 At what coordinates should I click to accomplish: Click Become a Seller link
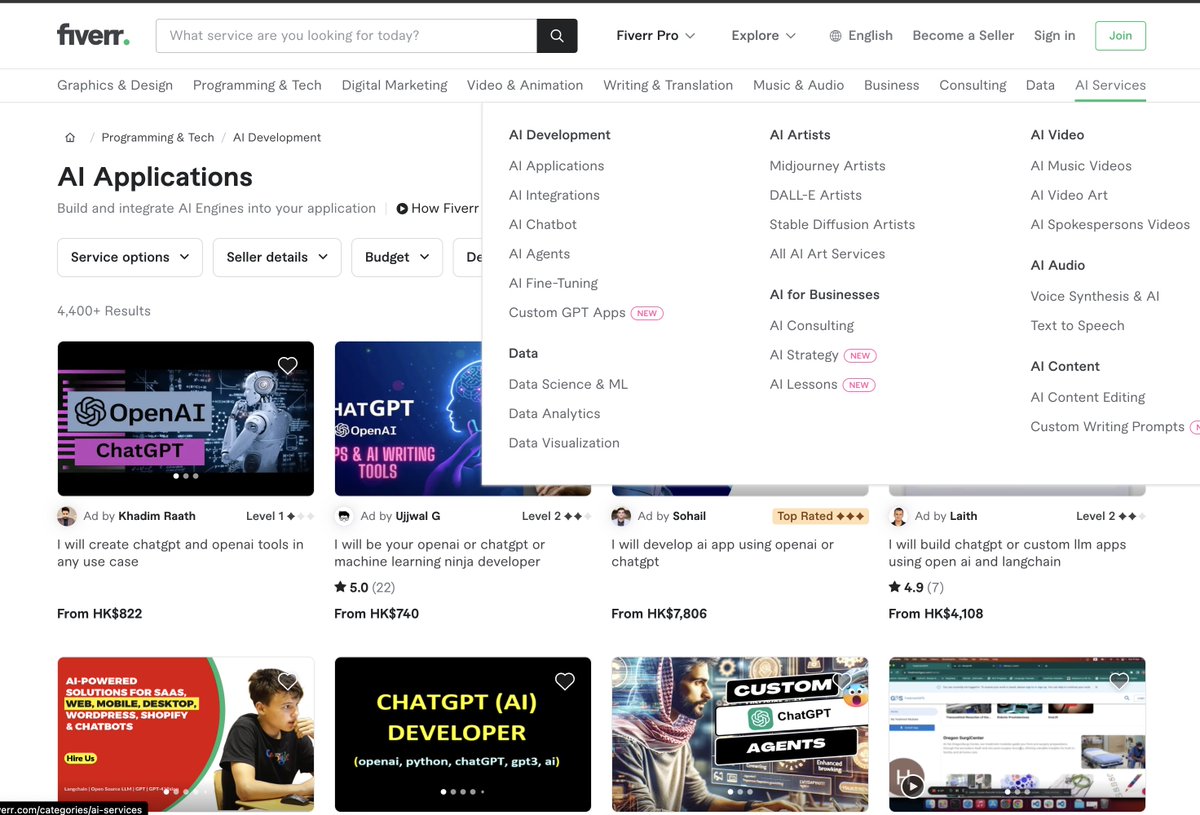(963, 36)
